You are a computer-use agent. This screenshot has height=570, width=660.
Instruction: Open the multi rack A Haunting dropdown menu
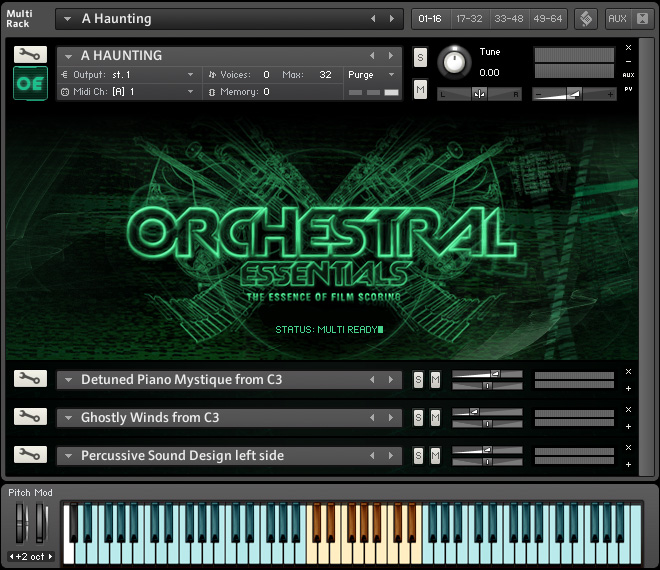(x=67, y=19)
